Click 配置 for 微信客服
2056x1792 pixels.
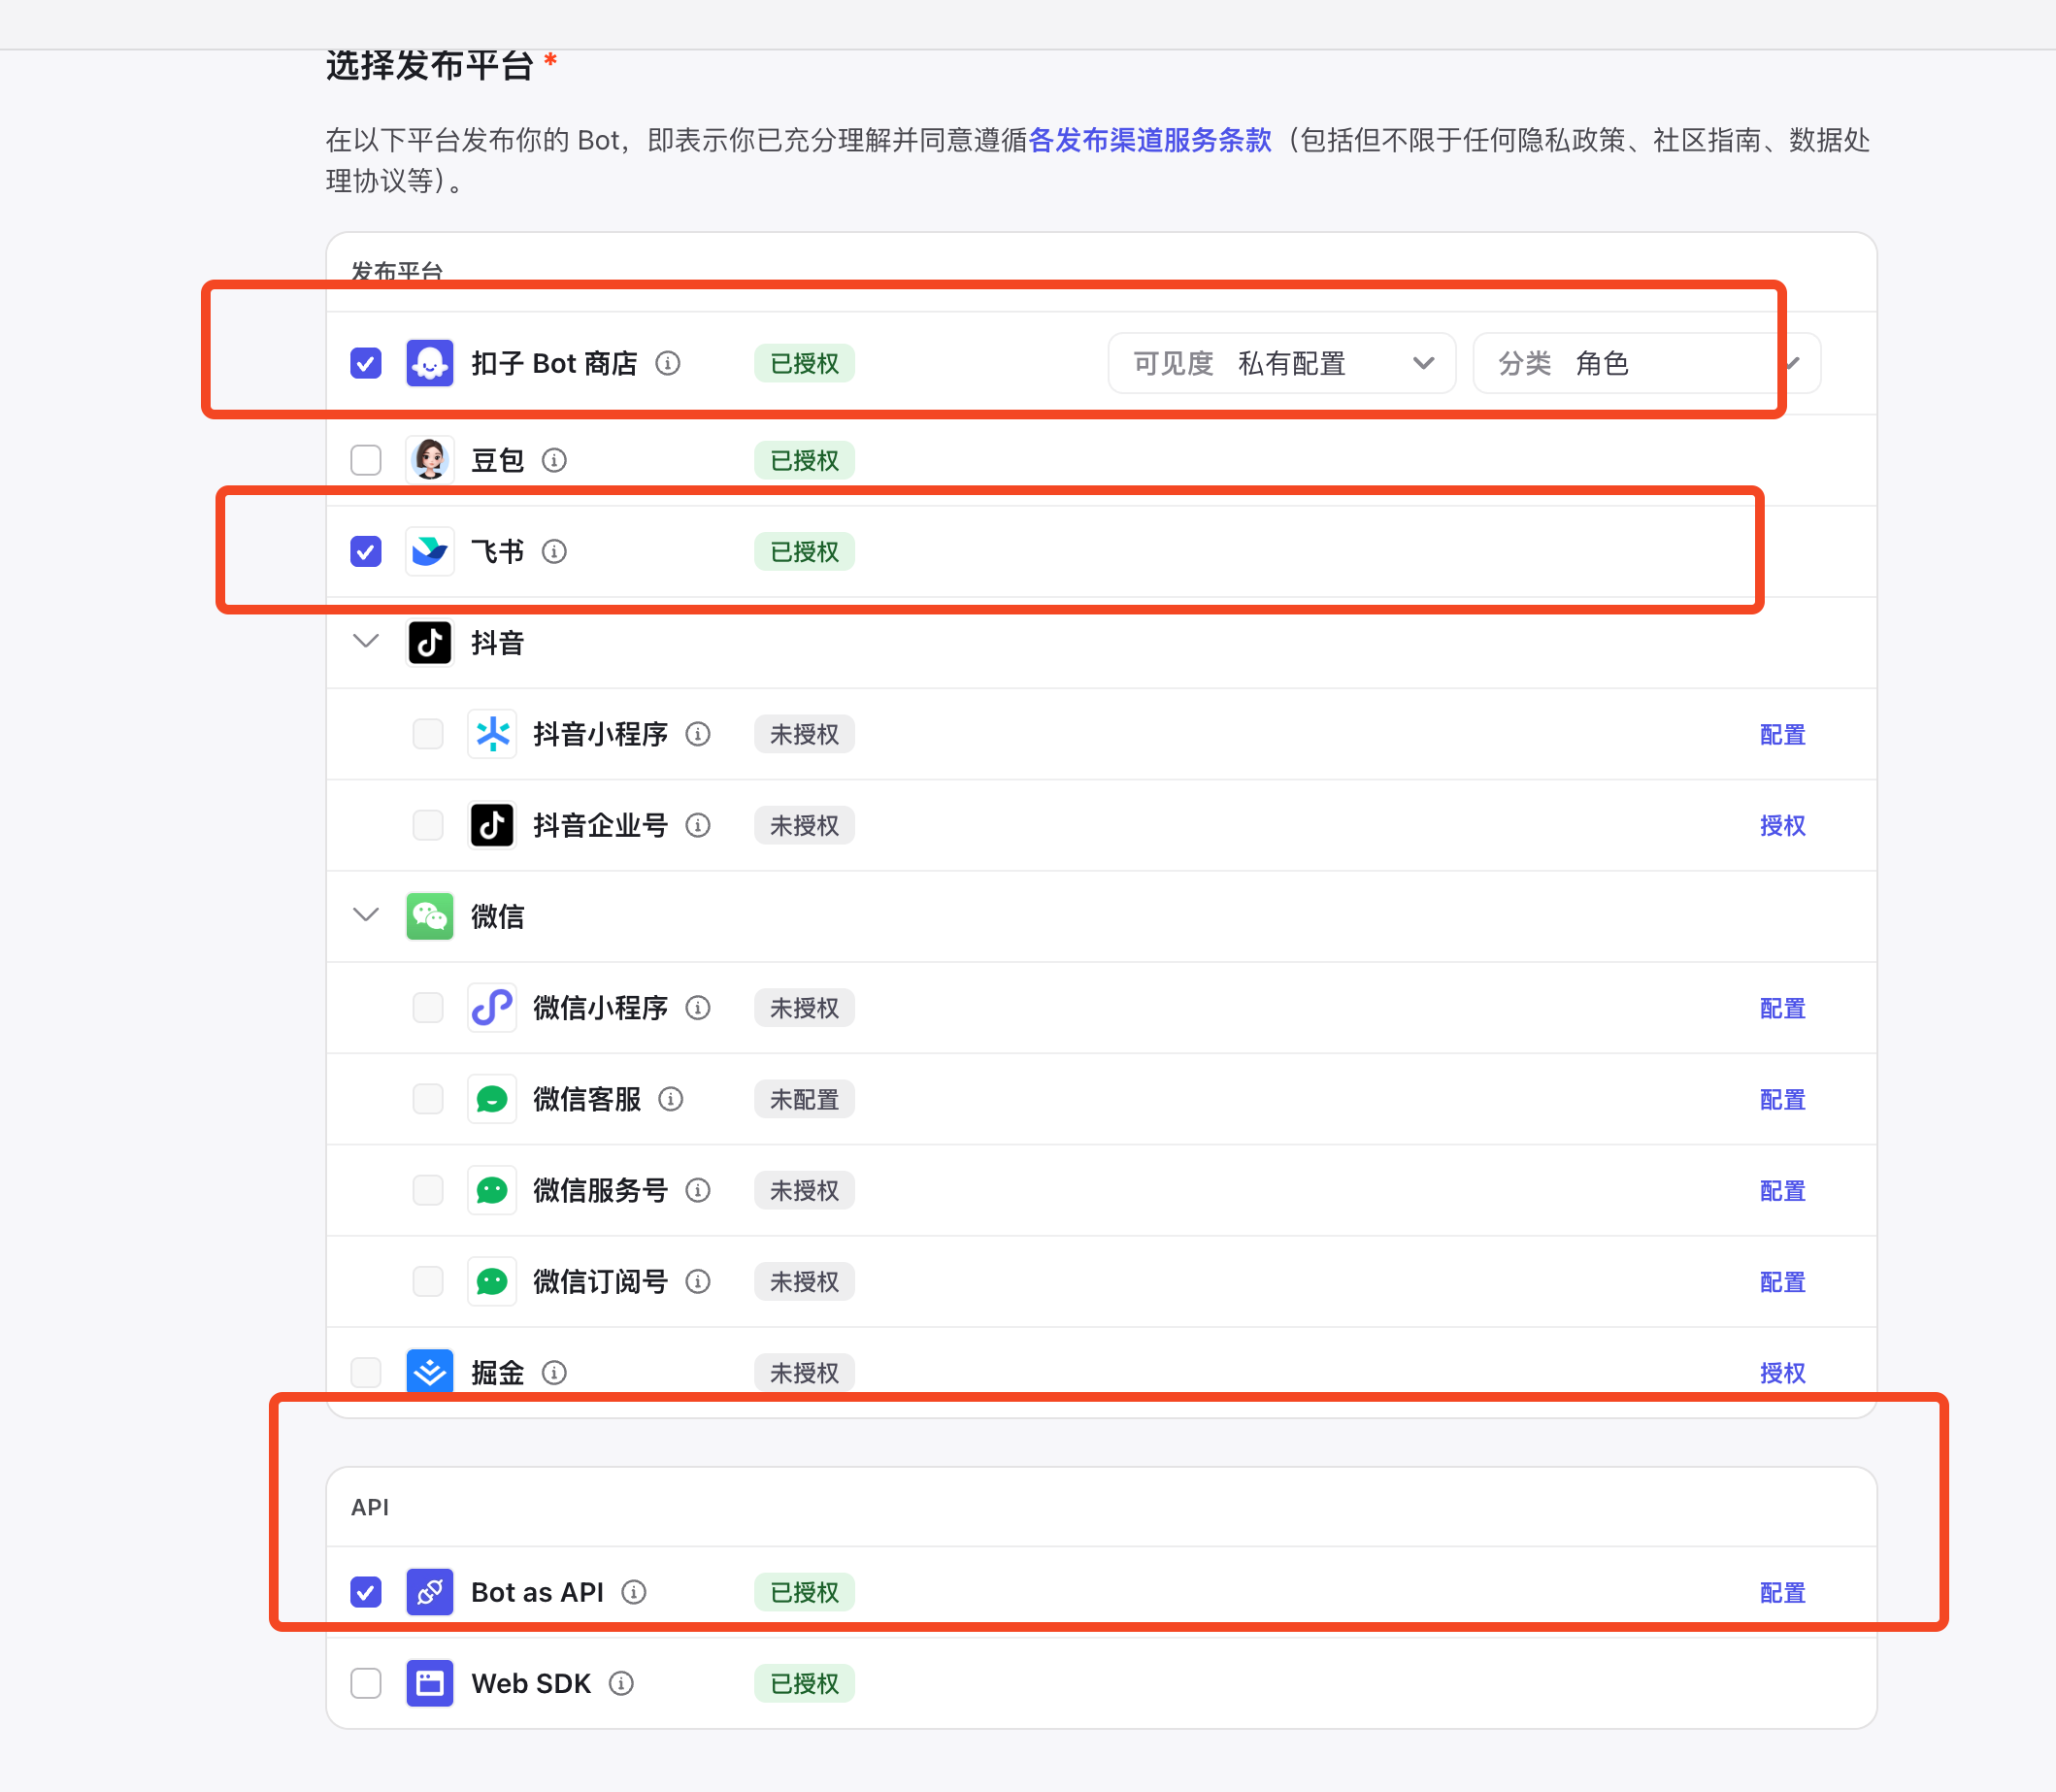point(1782,1099)
